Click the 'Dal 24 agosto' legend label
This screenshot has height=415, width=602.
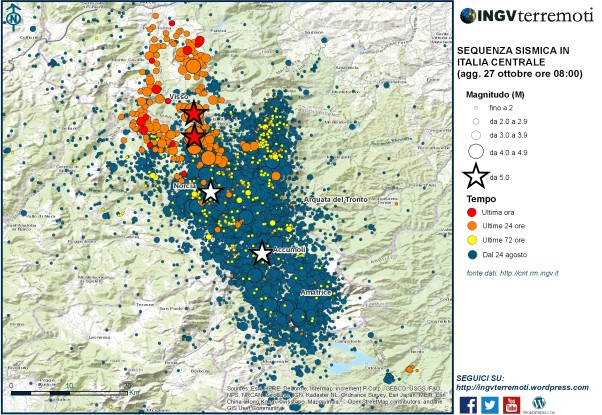pyautogui.click(x=504, y=255)
